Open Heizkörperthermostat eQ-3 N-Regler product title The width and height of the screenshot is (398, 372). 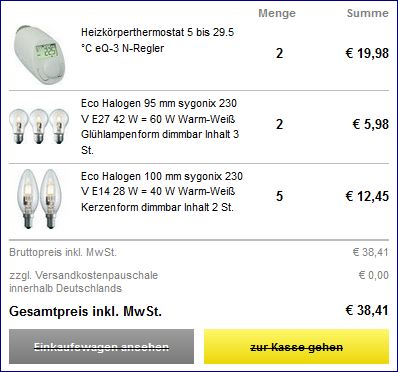pos(157,40)
